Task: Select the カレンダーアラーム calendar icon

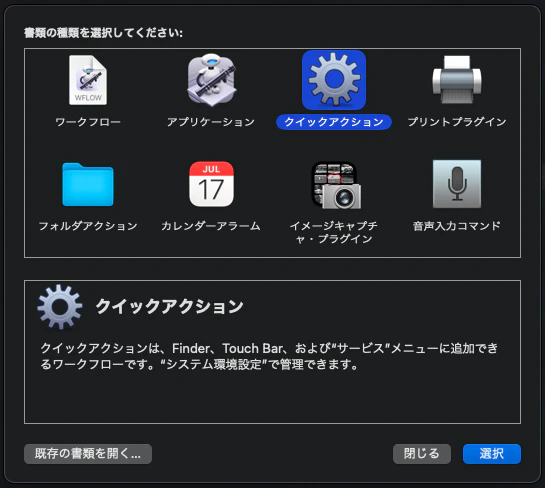Action: (211, 184)
